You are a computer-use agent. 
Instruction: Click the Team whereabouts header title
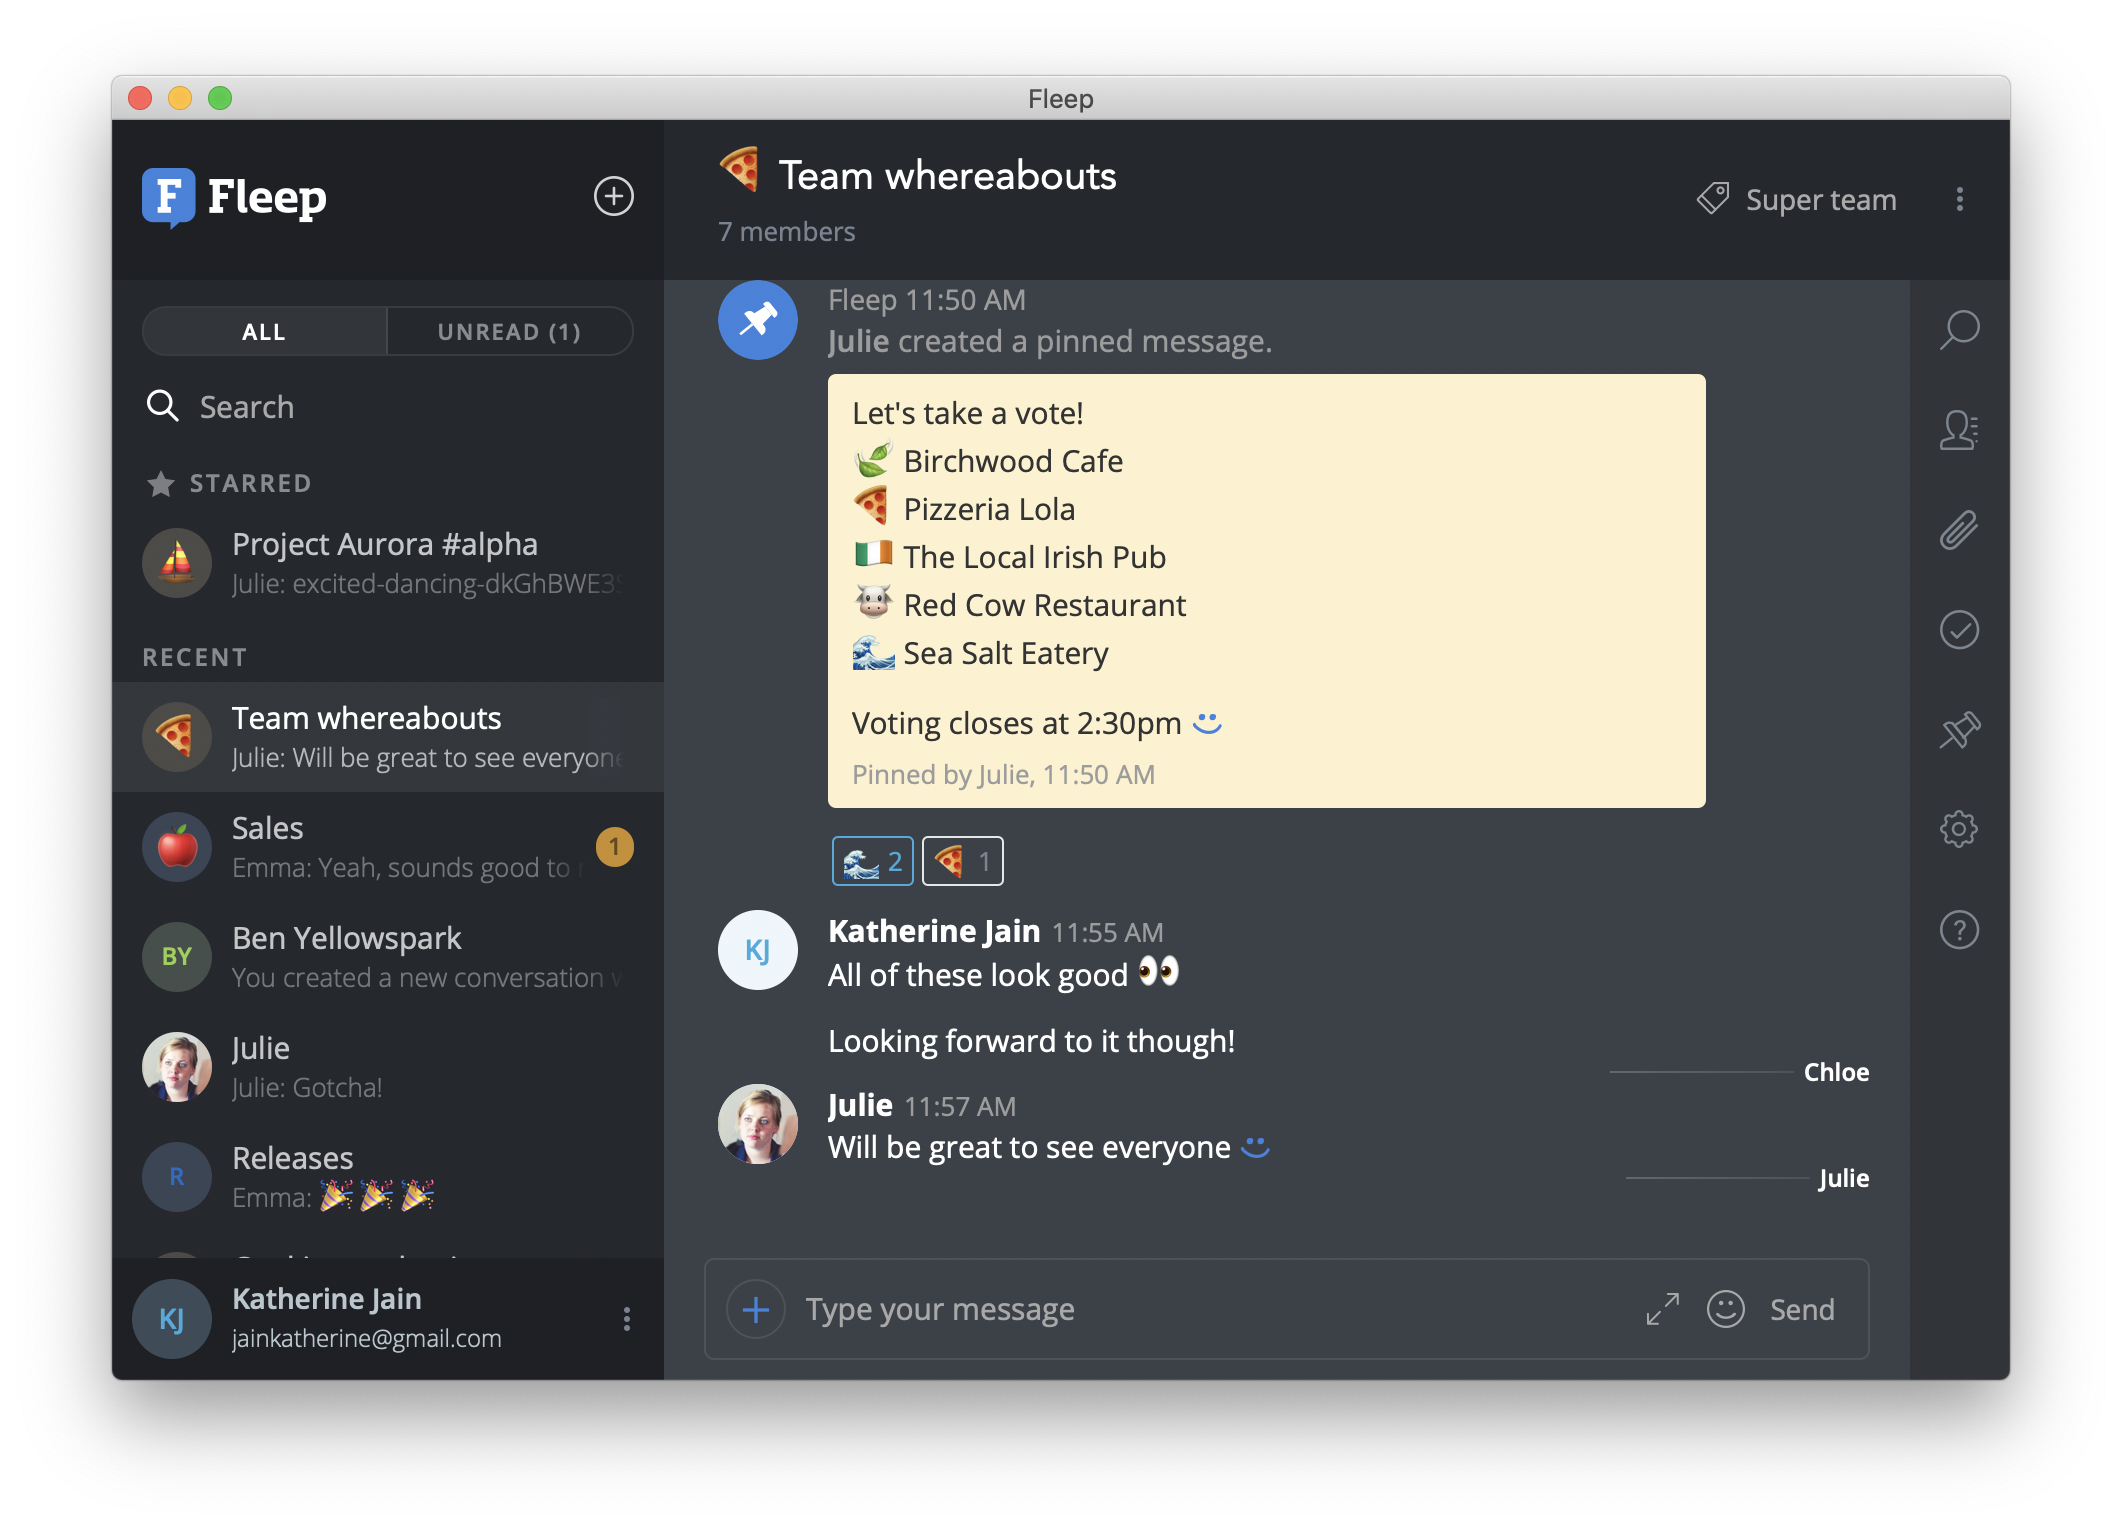coord(947,176)
